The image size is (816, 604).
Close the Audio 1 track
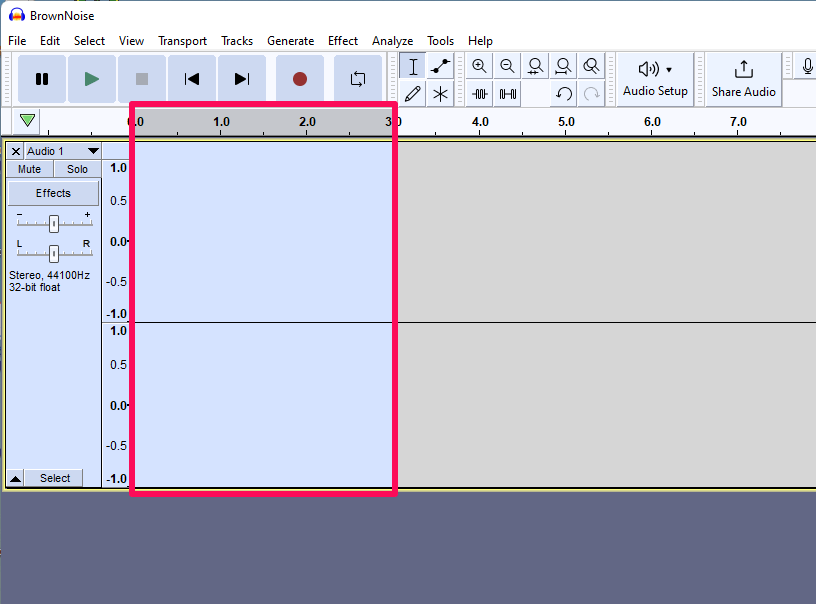coord(16,151)
